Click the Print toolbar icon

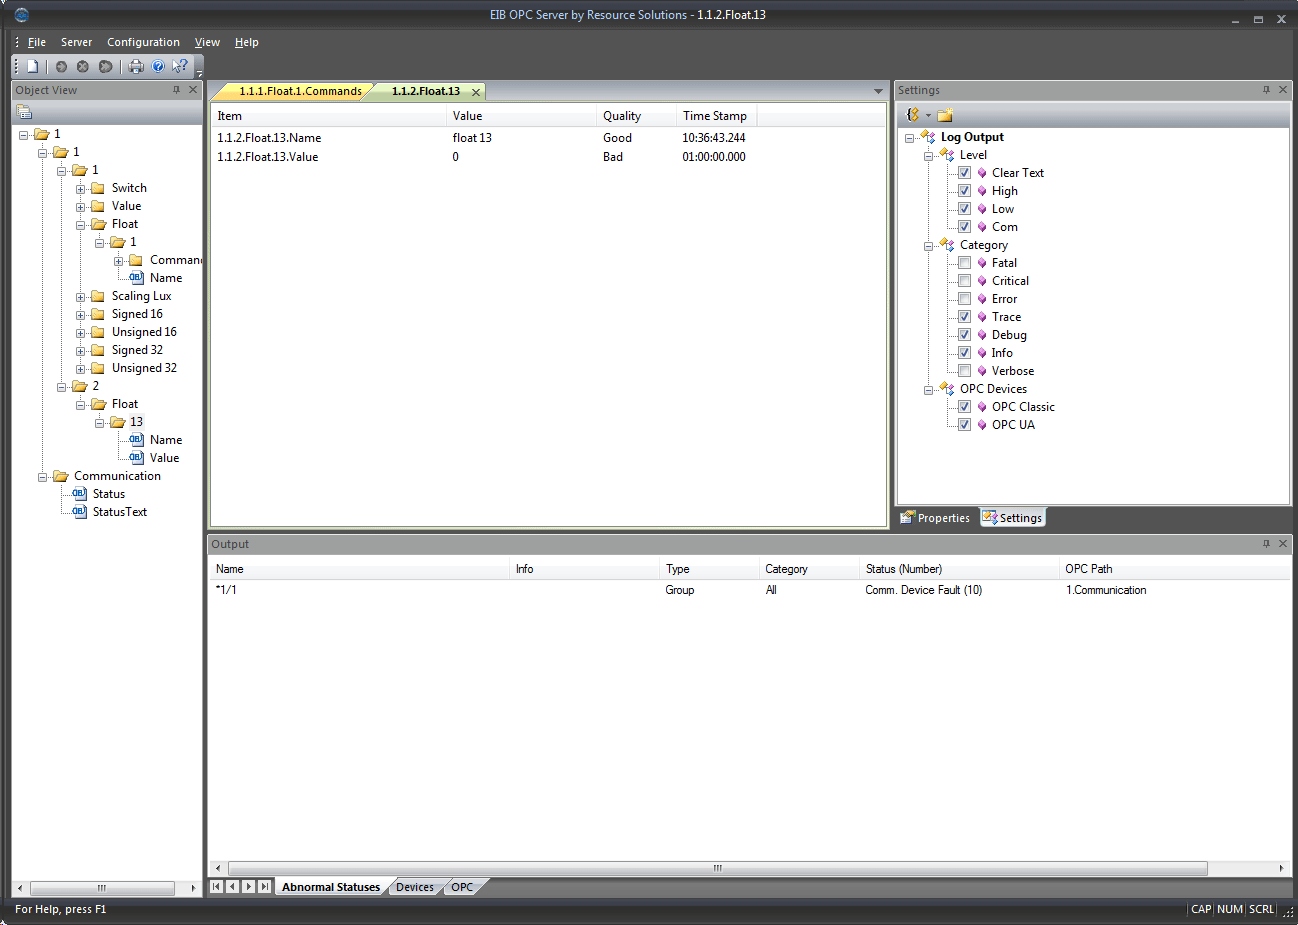136,67
